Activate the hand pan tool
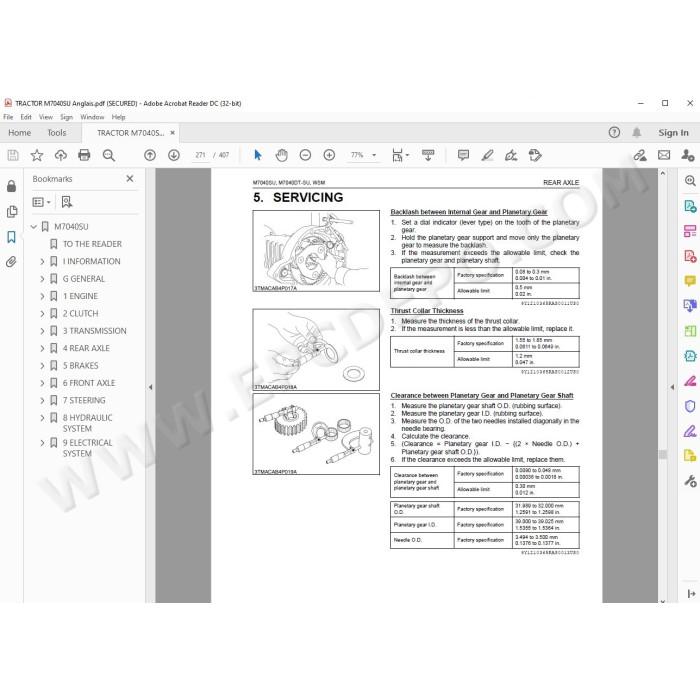 [x=282, y=155]
